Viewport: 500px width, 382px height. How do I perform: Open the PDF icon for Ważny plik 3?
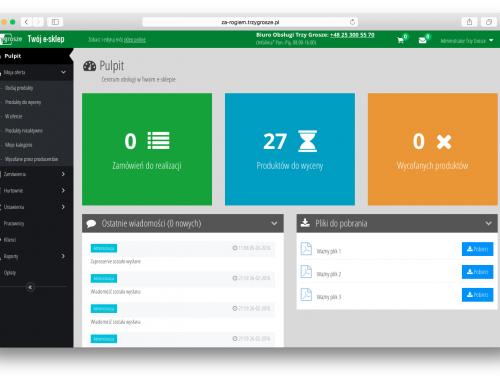306,295
